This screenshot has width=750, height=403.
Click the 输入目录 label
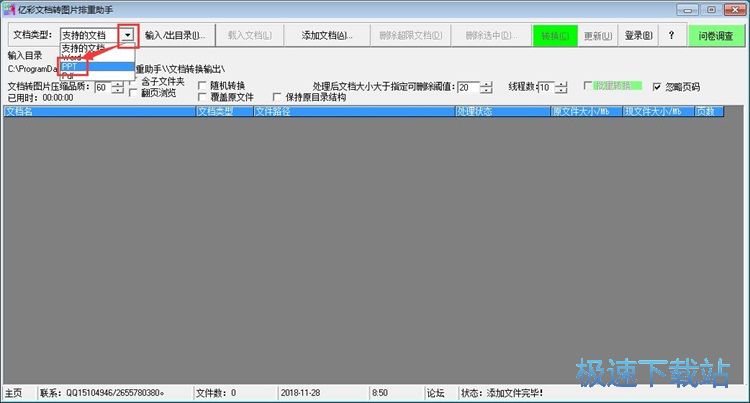pos(24,55)
